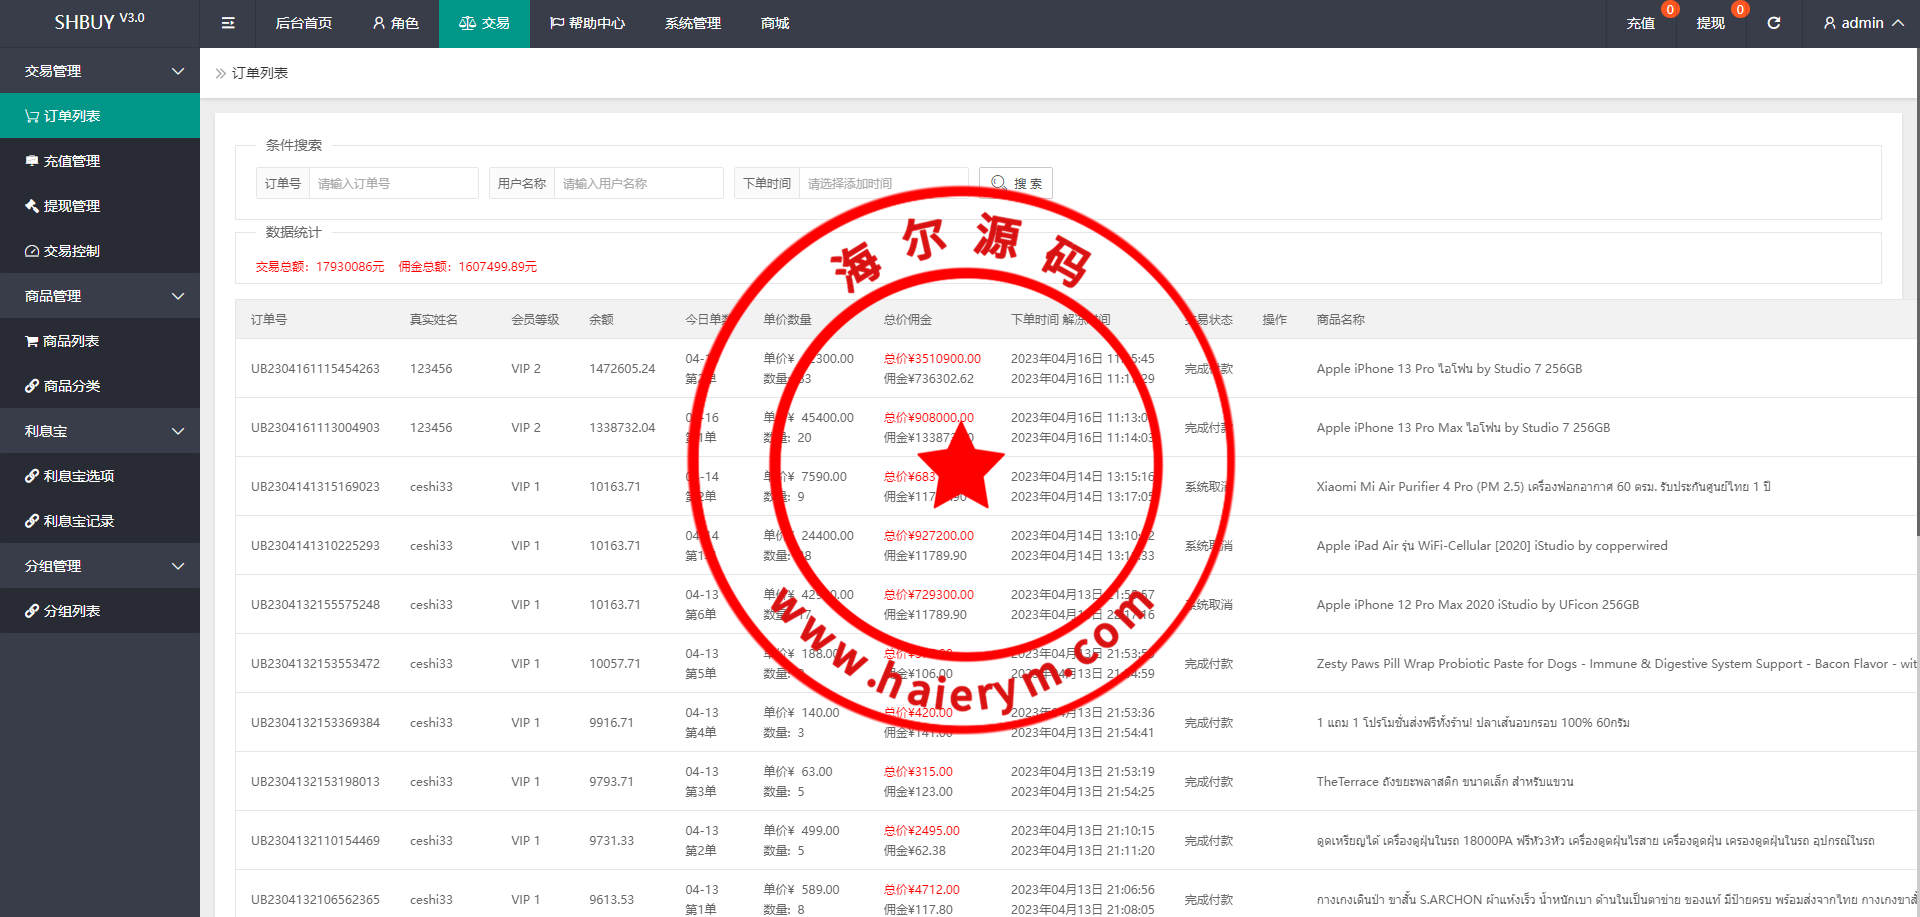Go to 后台首页 in top navigation

[303, 23]
